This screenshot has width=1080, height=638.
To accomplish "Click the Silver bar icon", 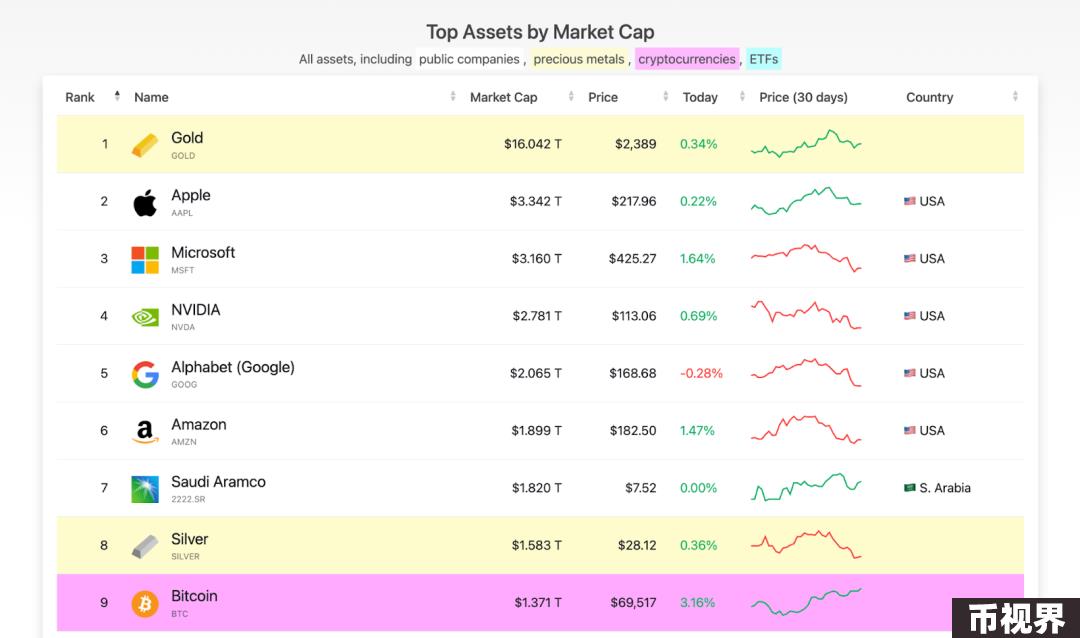I will pos(145,546).
